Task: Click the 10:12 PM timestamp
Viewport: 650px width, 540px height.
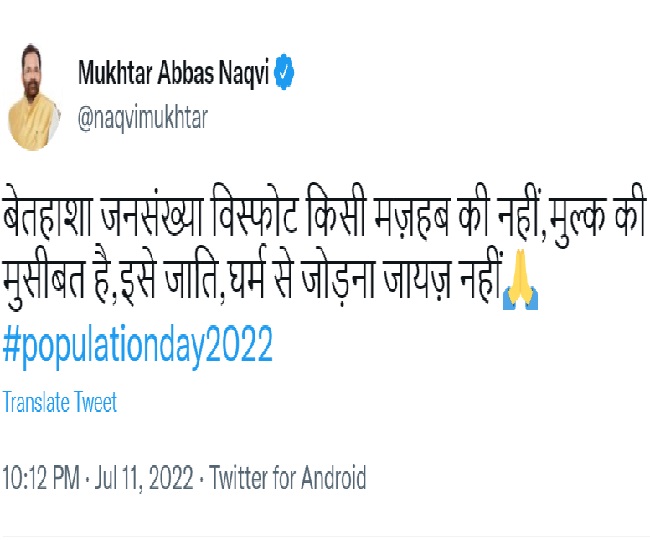Action: 40,477
